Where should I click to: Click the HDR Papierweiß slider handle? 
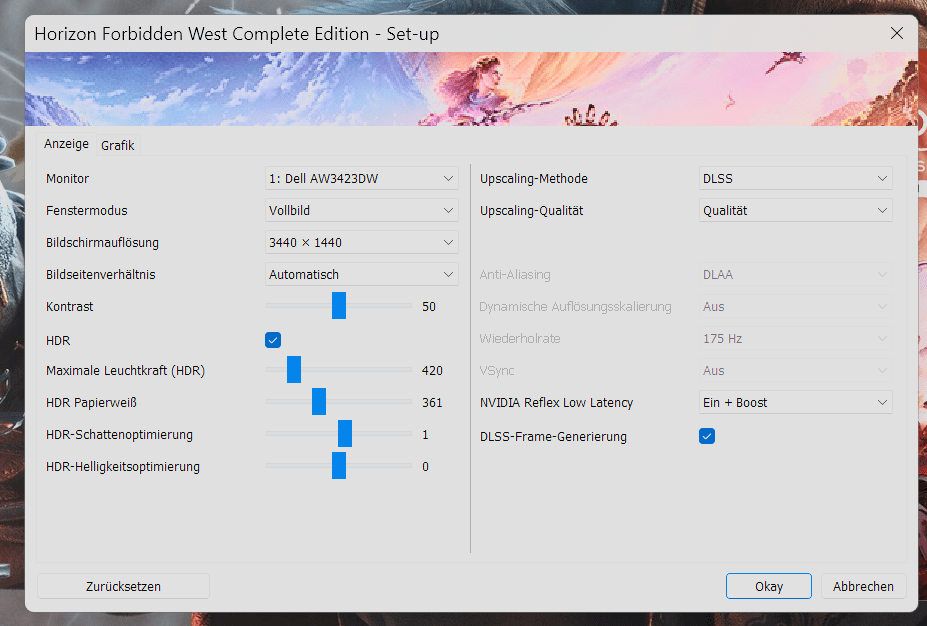click(319, 401)
